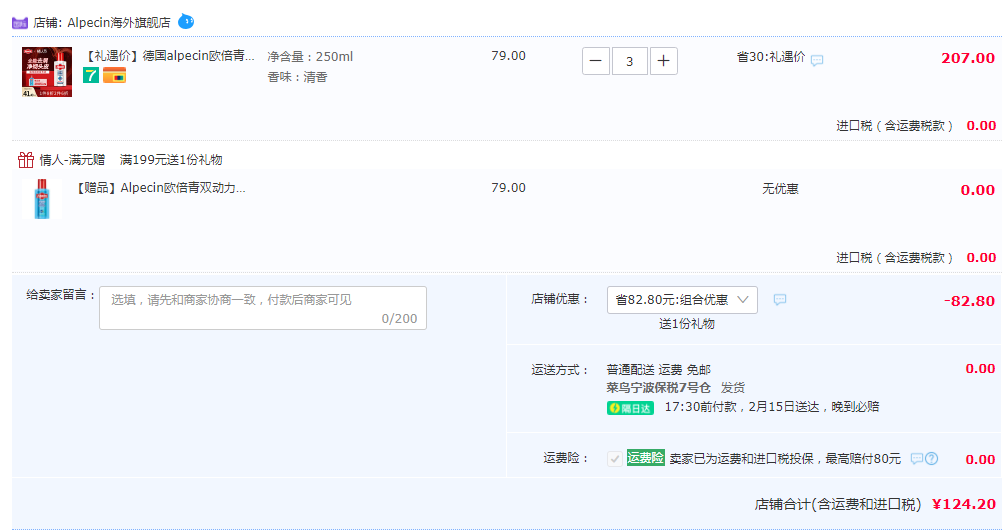1002x530 pixels.
Task: Click the Tmall store icon beside 店铺
Action: [20, 22]
